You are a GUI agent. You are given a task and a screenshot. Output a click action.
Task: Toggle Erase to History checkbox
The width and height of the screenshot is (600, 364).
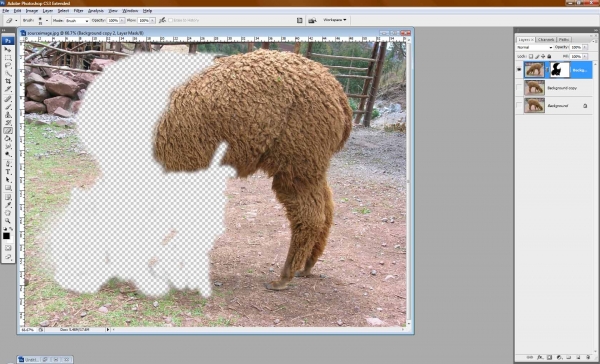[171, 20]
